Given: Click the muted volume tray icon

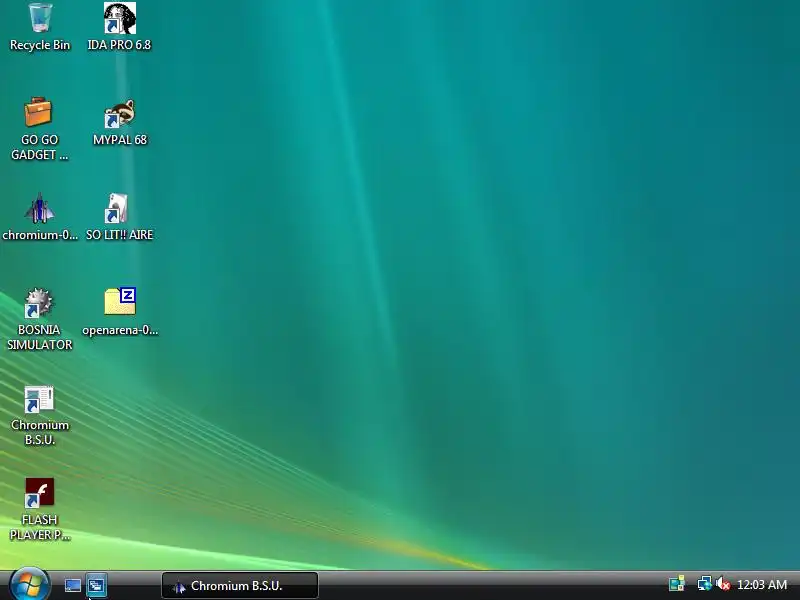Looking at the screenshot, I should click(722, 584).
